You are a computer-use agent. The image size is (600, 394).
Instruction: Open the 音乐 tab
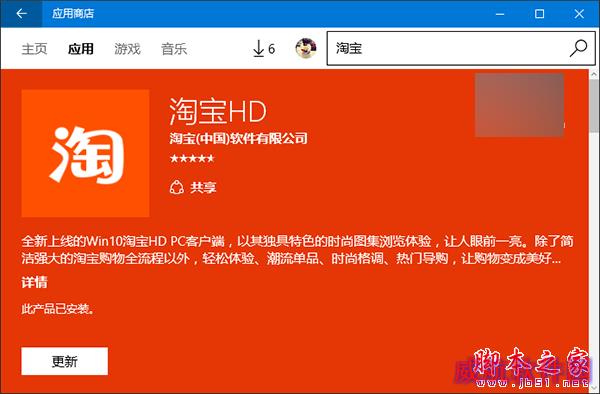coord(174,49)
